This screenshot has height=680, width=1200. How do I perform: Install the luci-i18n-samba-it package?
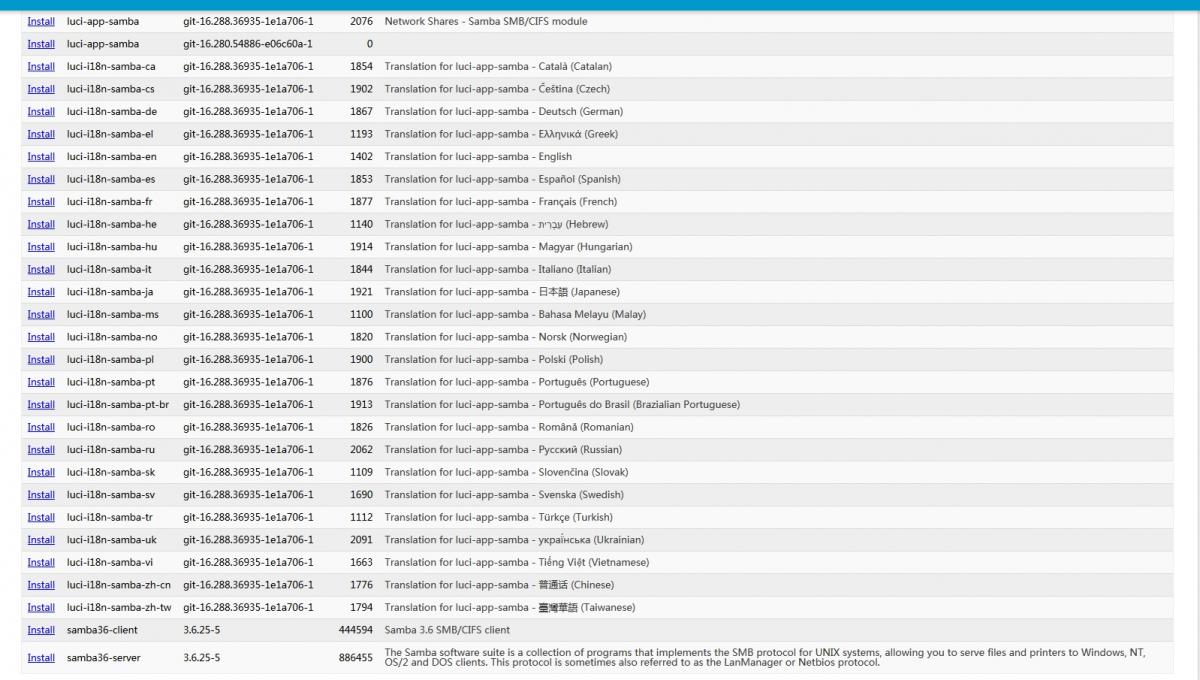[41, 269]
